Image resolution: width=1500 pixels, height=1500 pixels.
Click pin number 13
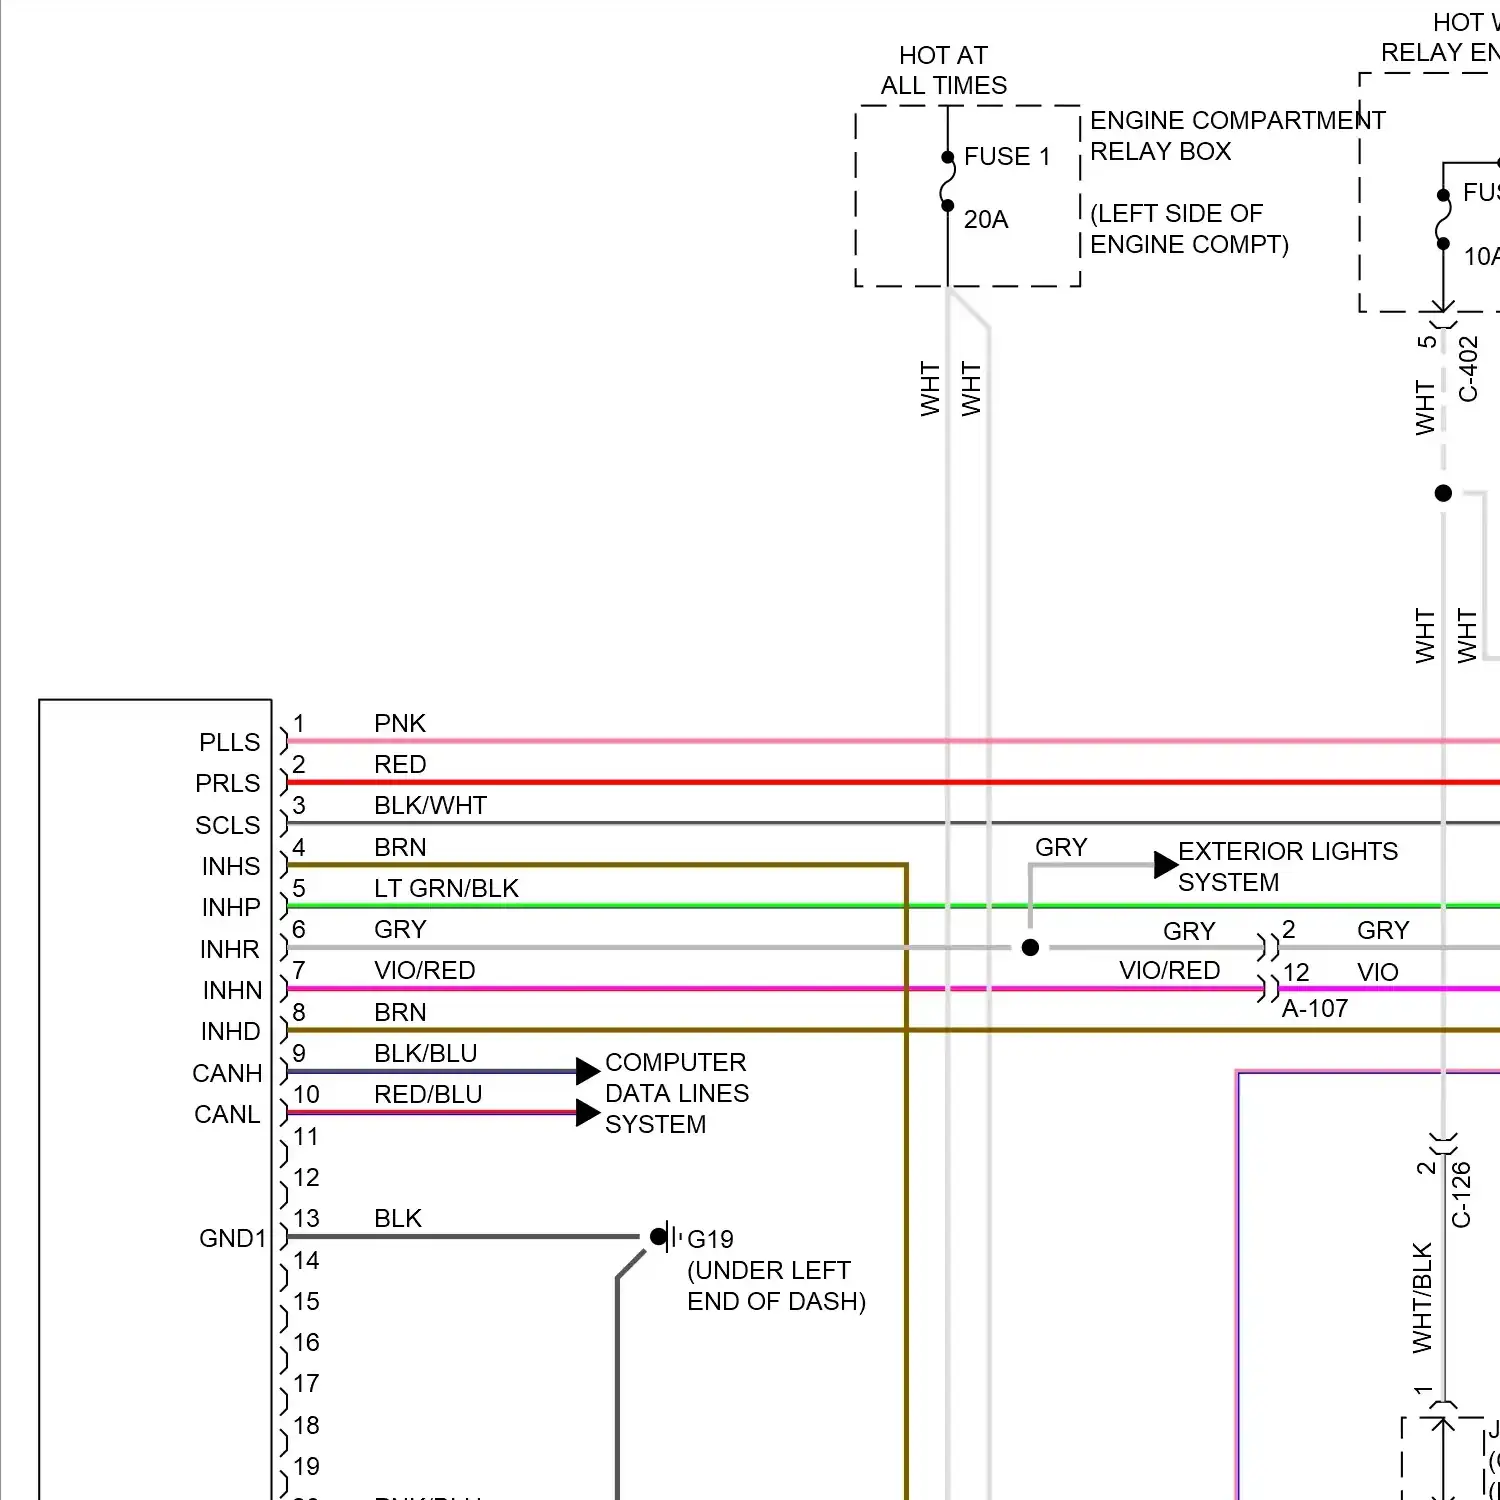click(x=306, y=1218)
